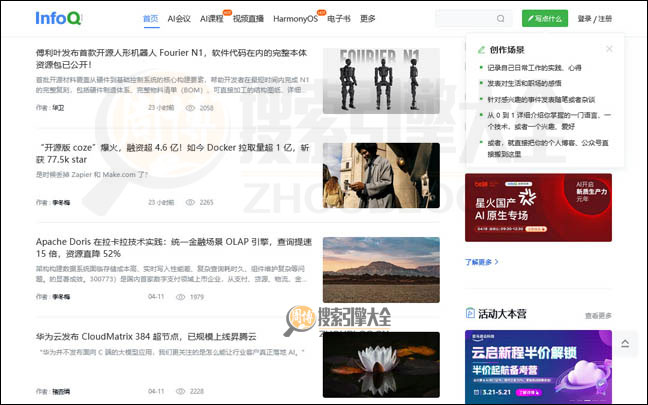Click the eye icon beside 2058 views

coord(190,108)
